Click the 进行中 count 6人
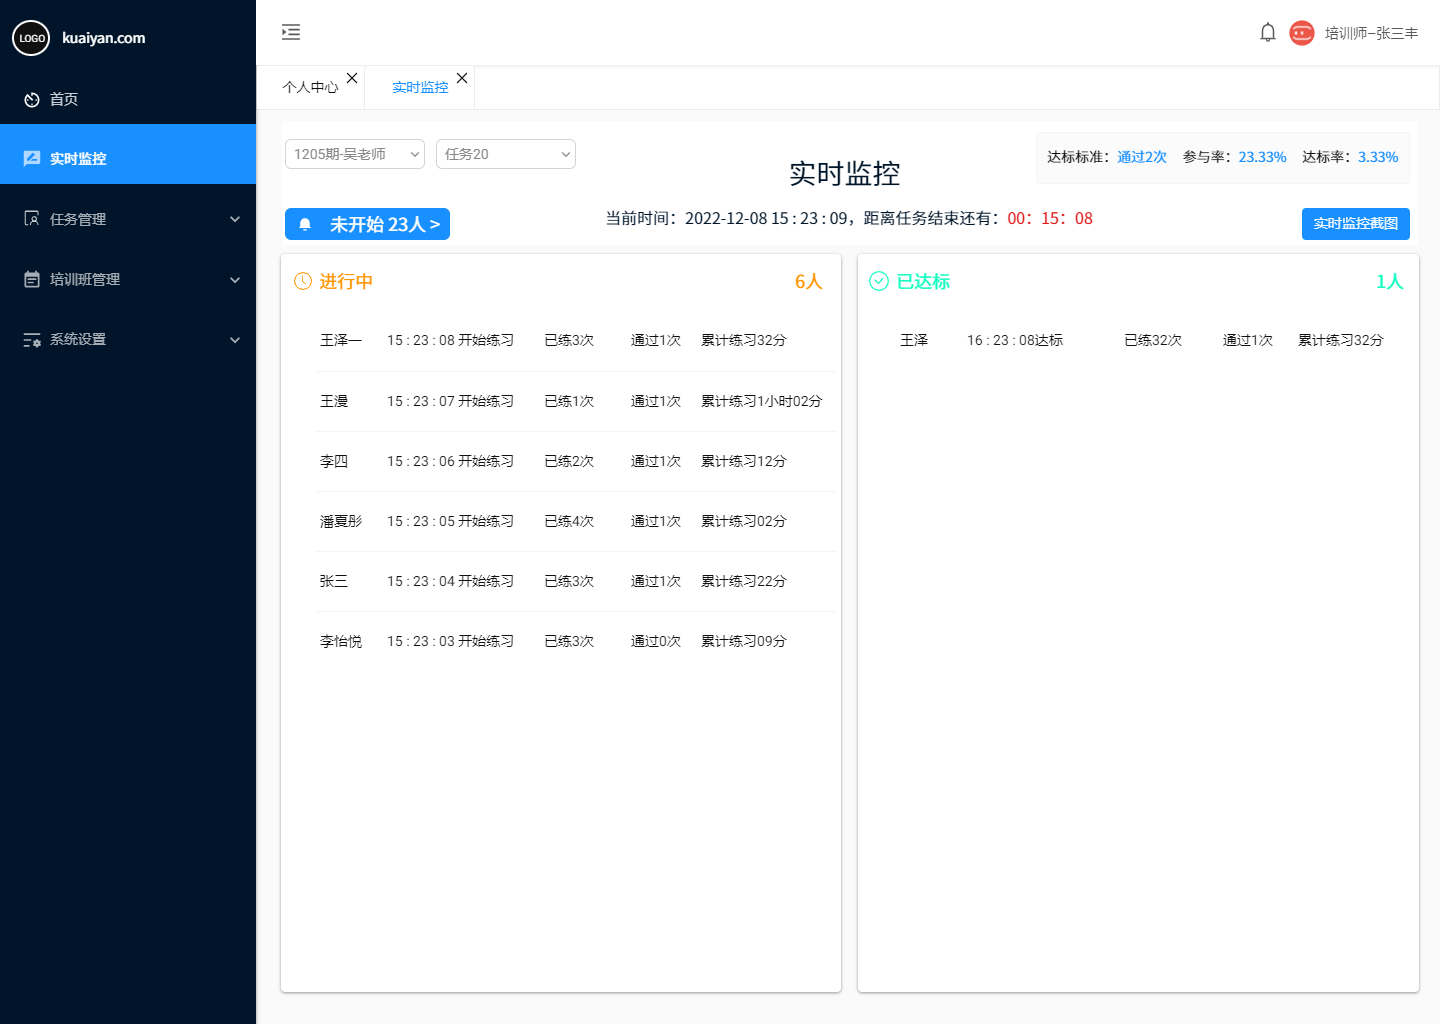 (808, 281)
